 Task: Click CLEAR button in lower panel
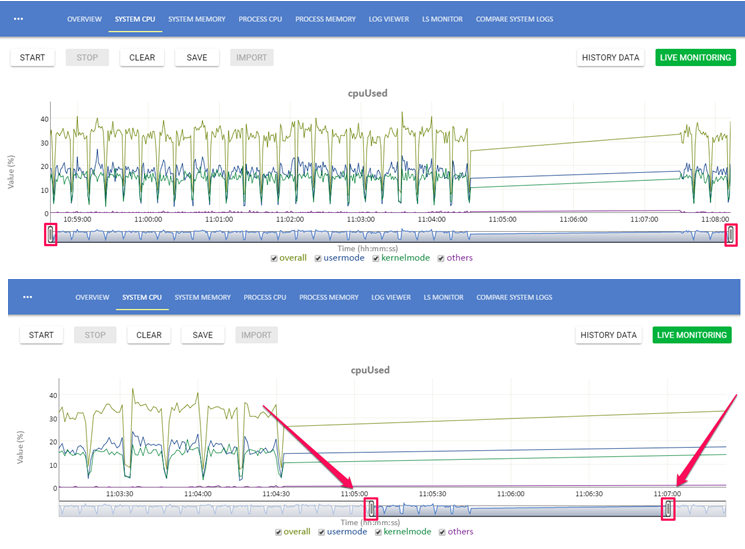[149, 335]
